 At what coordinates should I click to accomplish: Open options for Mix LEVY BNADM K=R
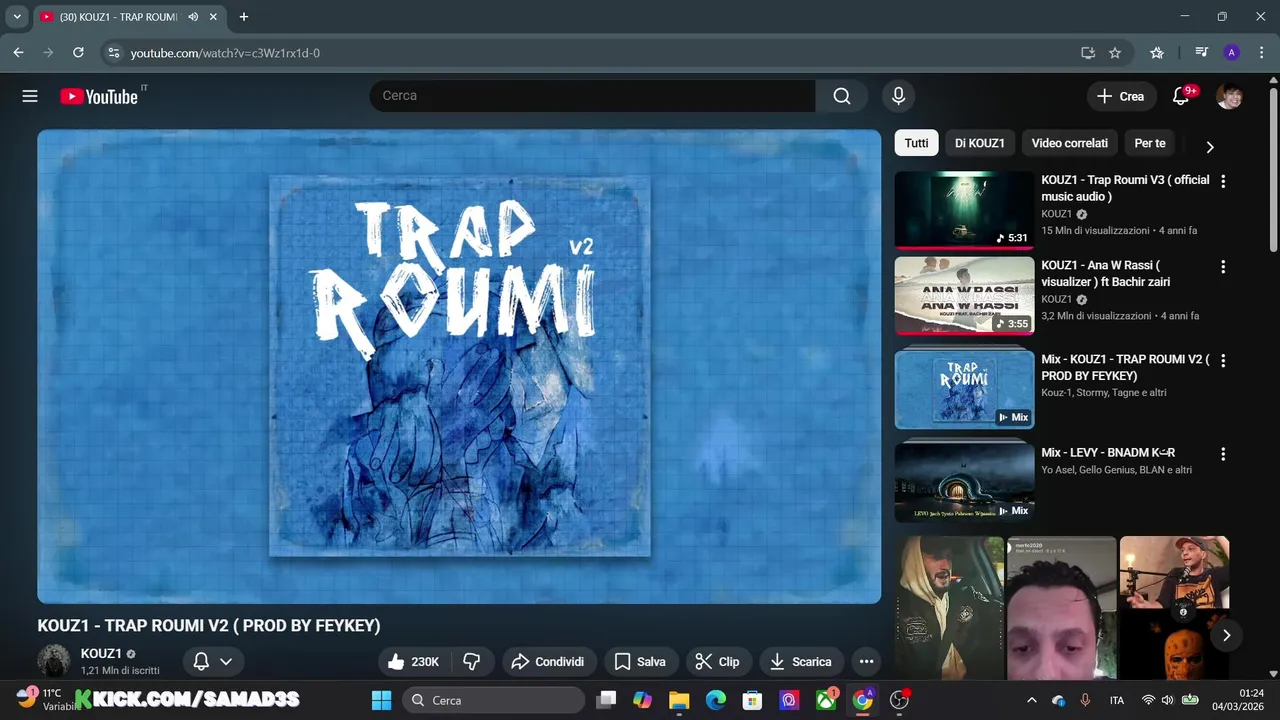[x=1222, y=454]
